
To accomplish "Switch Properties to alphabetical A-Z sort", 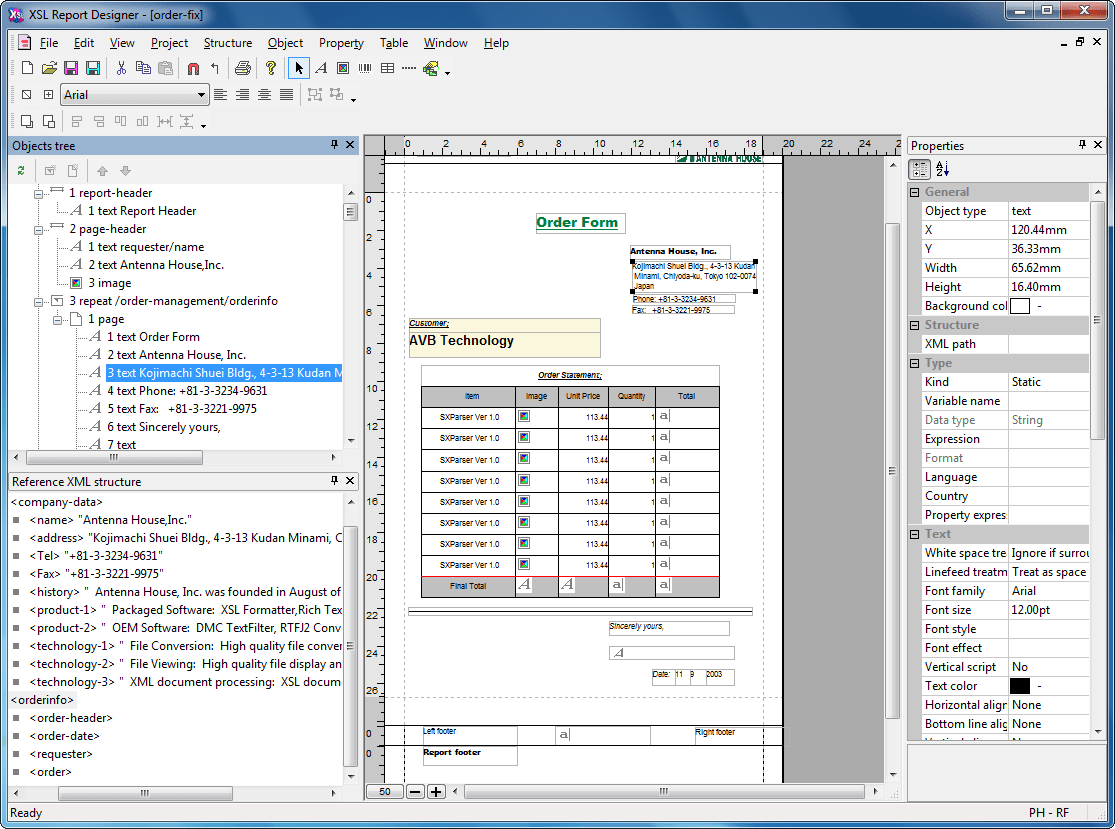I will (942, 169).
